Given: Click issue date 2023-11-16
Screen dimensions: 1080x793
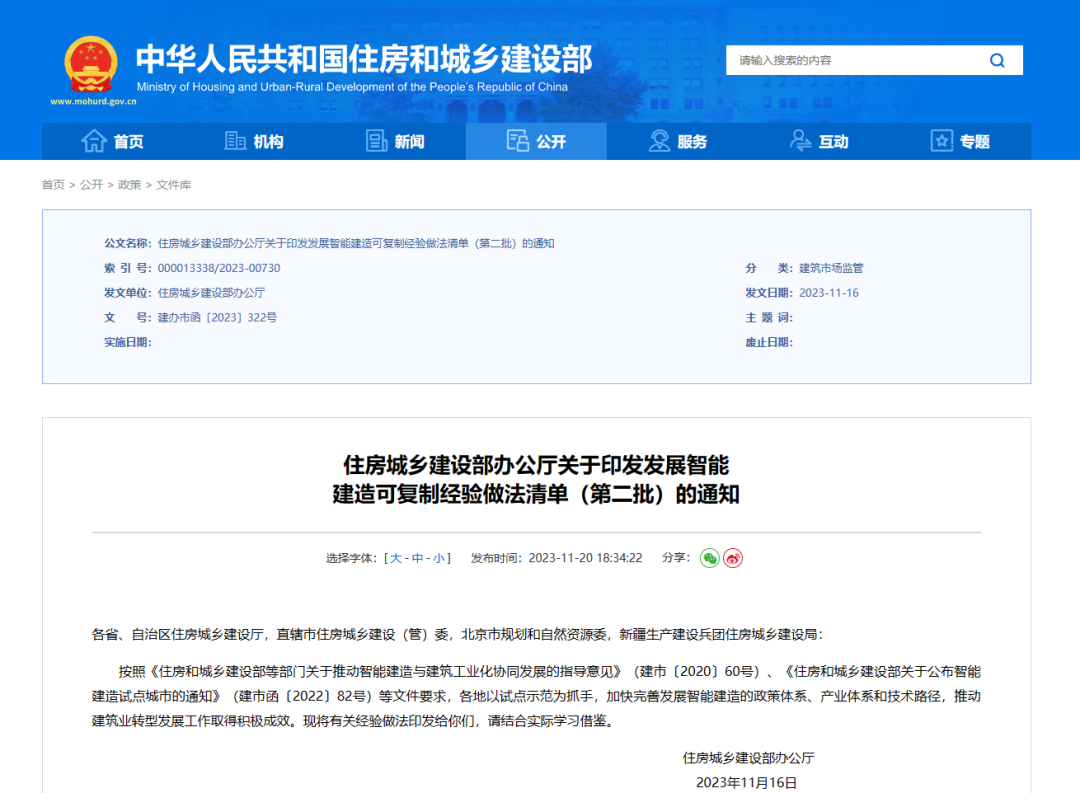Looking at the screenshot, I should pos(829,293).
